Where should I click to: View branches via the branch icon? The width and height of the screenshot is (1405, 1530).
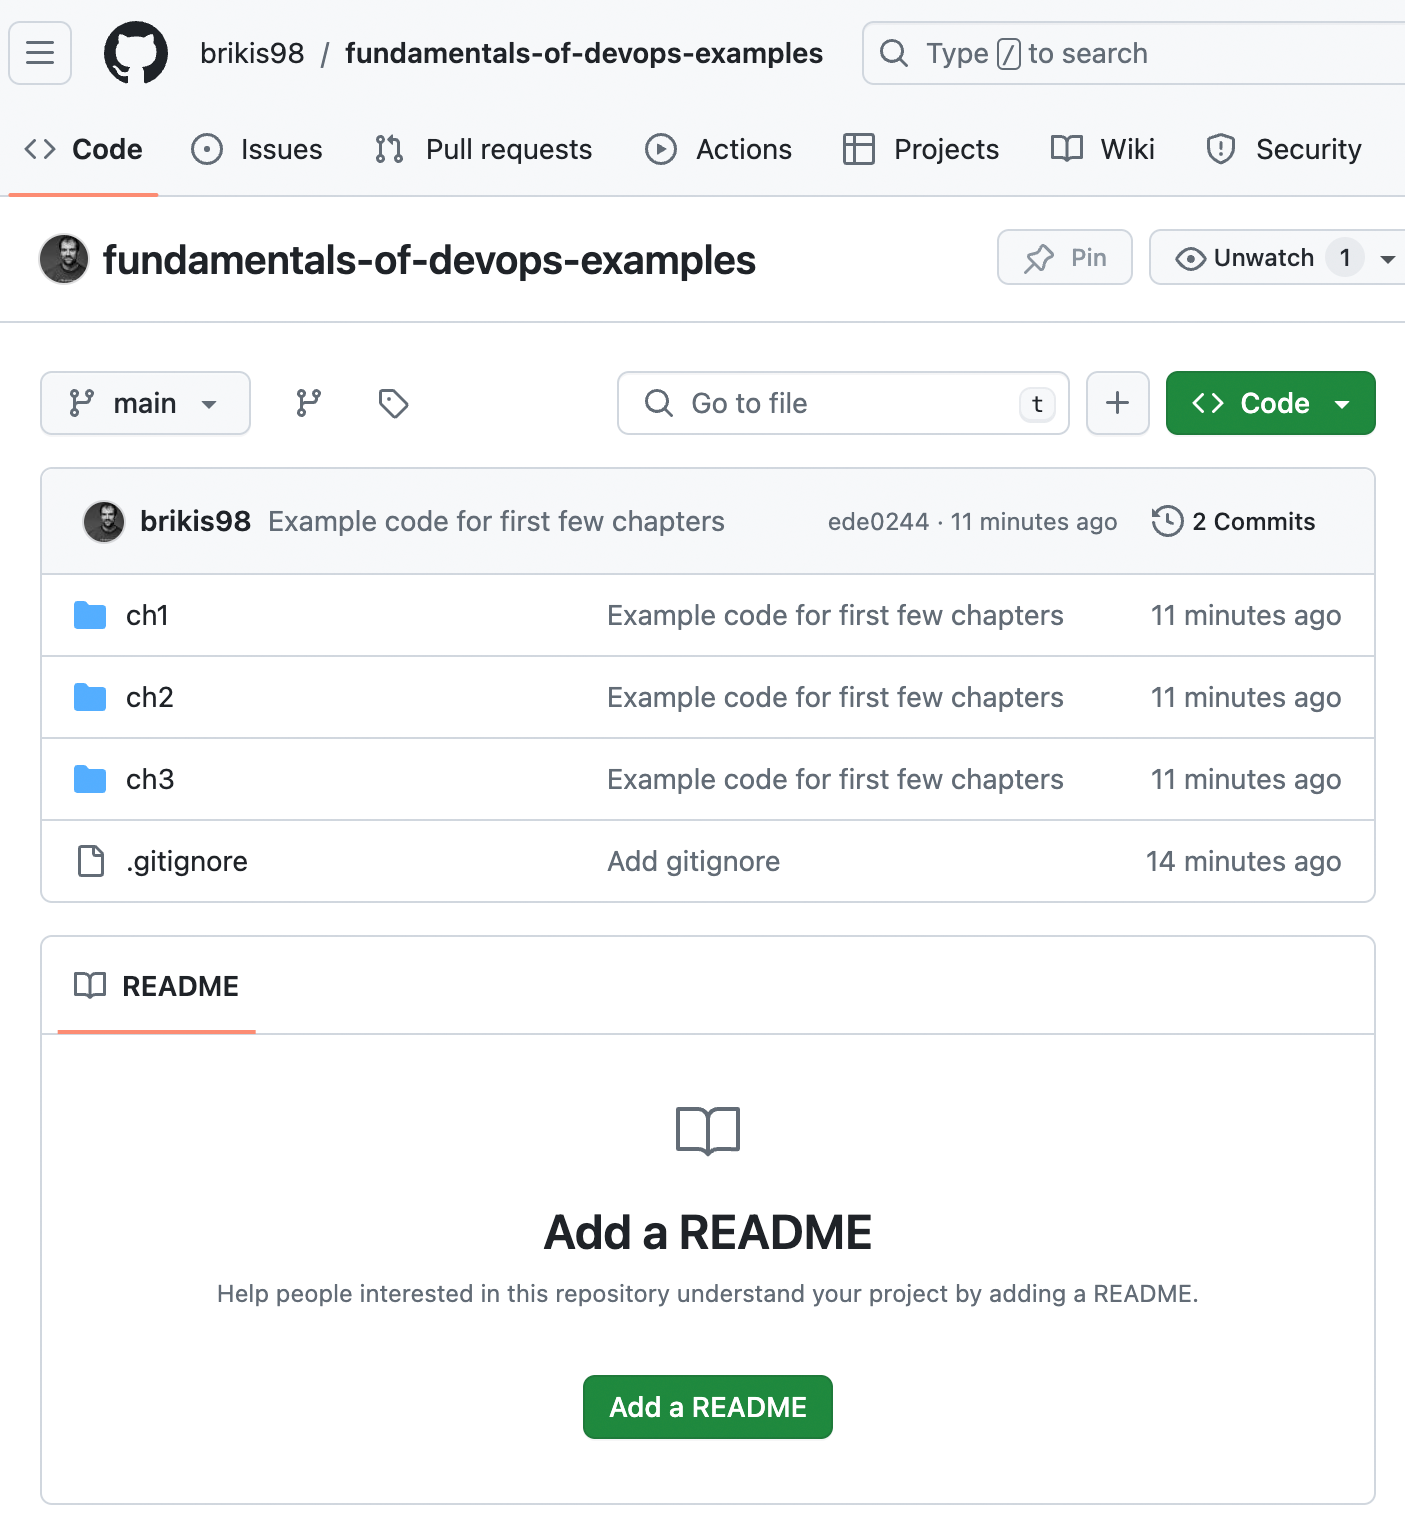(x=308, y=403)
